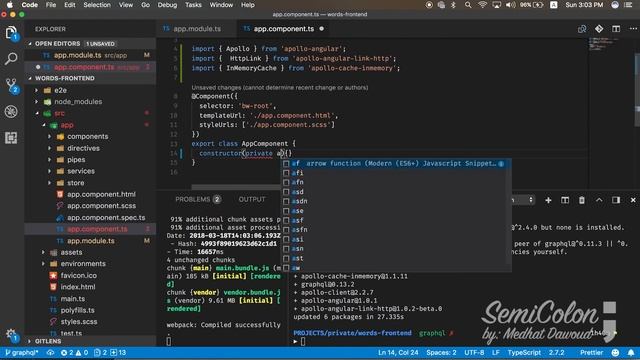Select the 'asd' snippet suggestion
Image resolution: width=640 pixels, height=360 pixels.
pos(393,192)
